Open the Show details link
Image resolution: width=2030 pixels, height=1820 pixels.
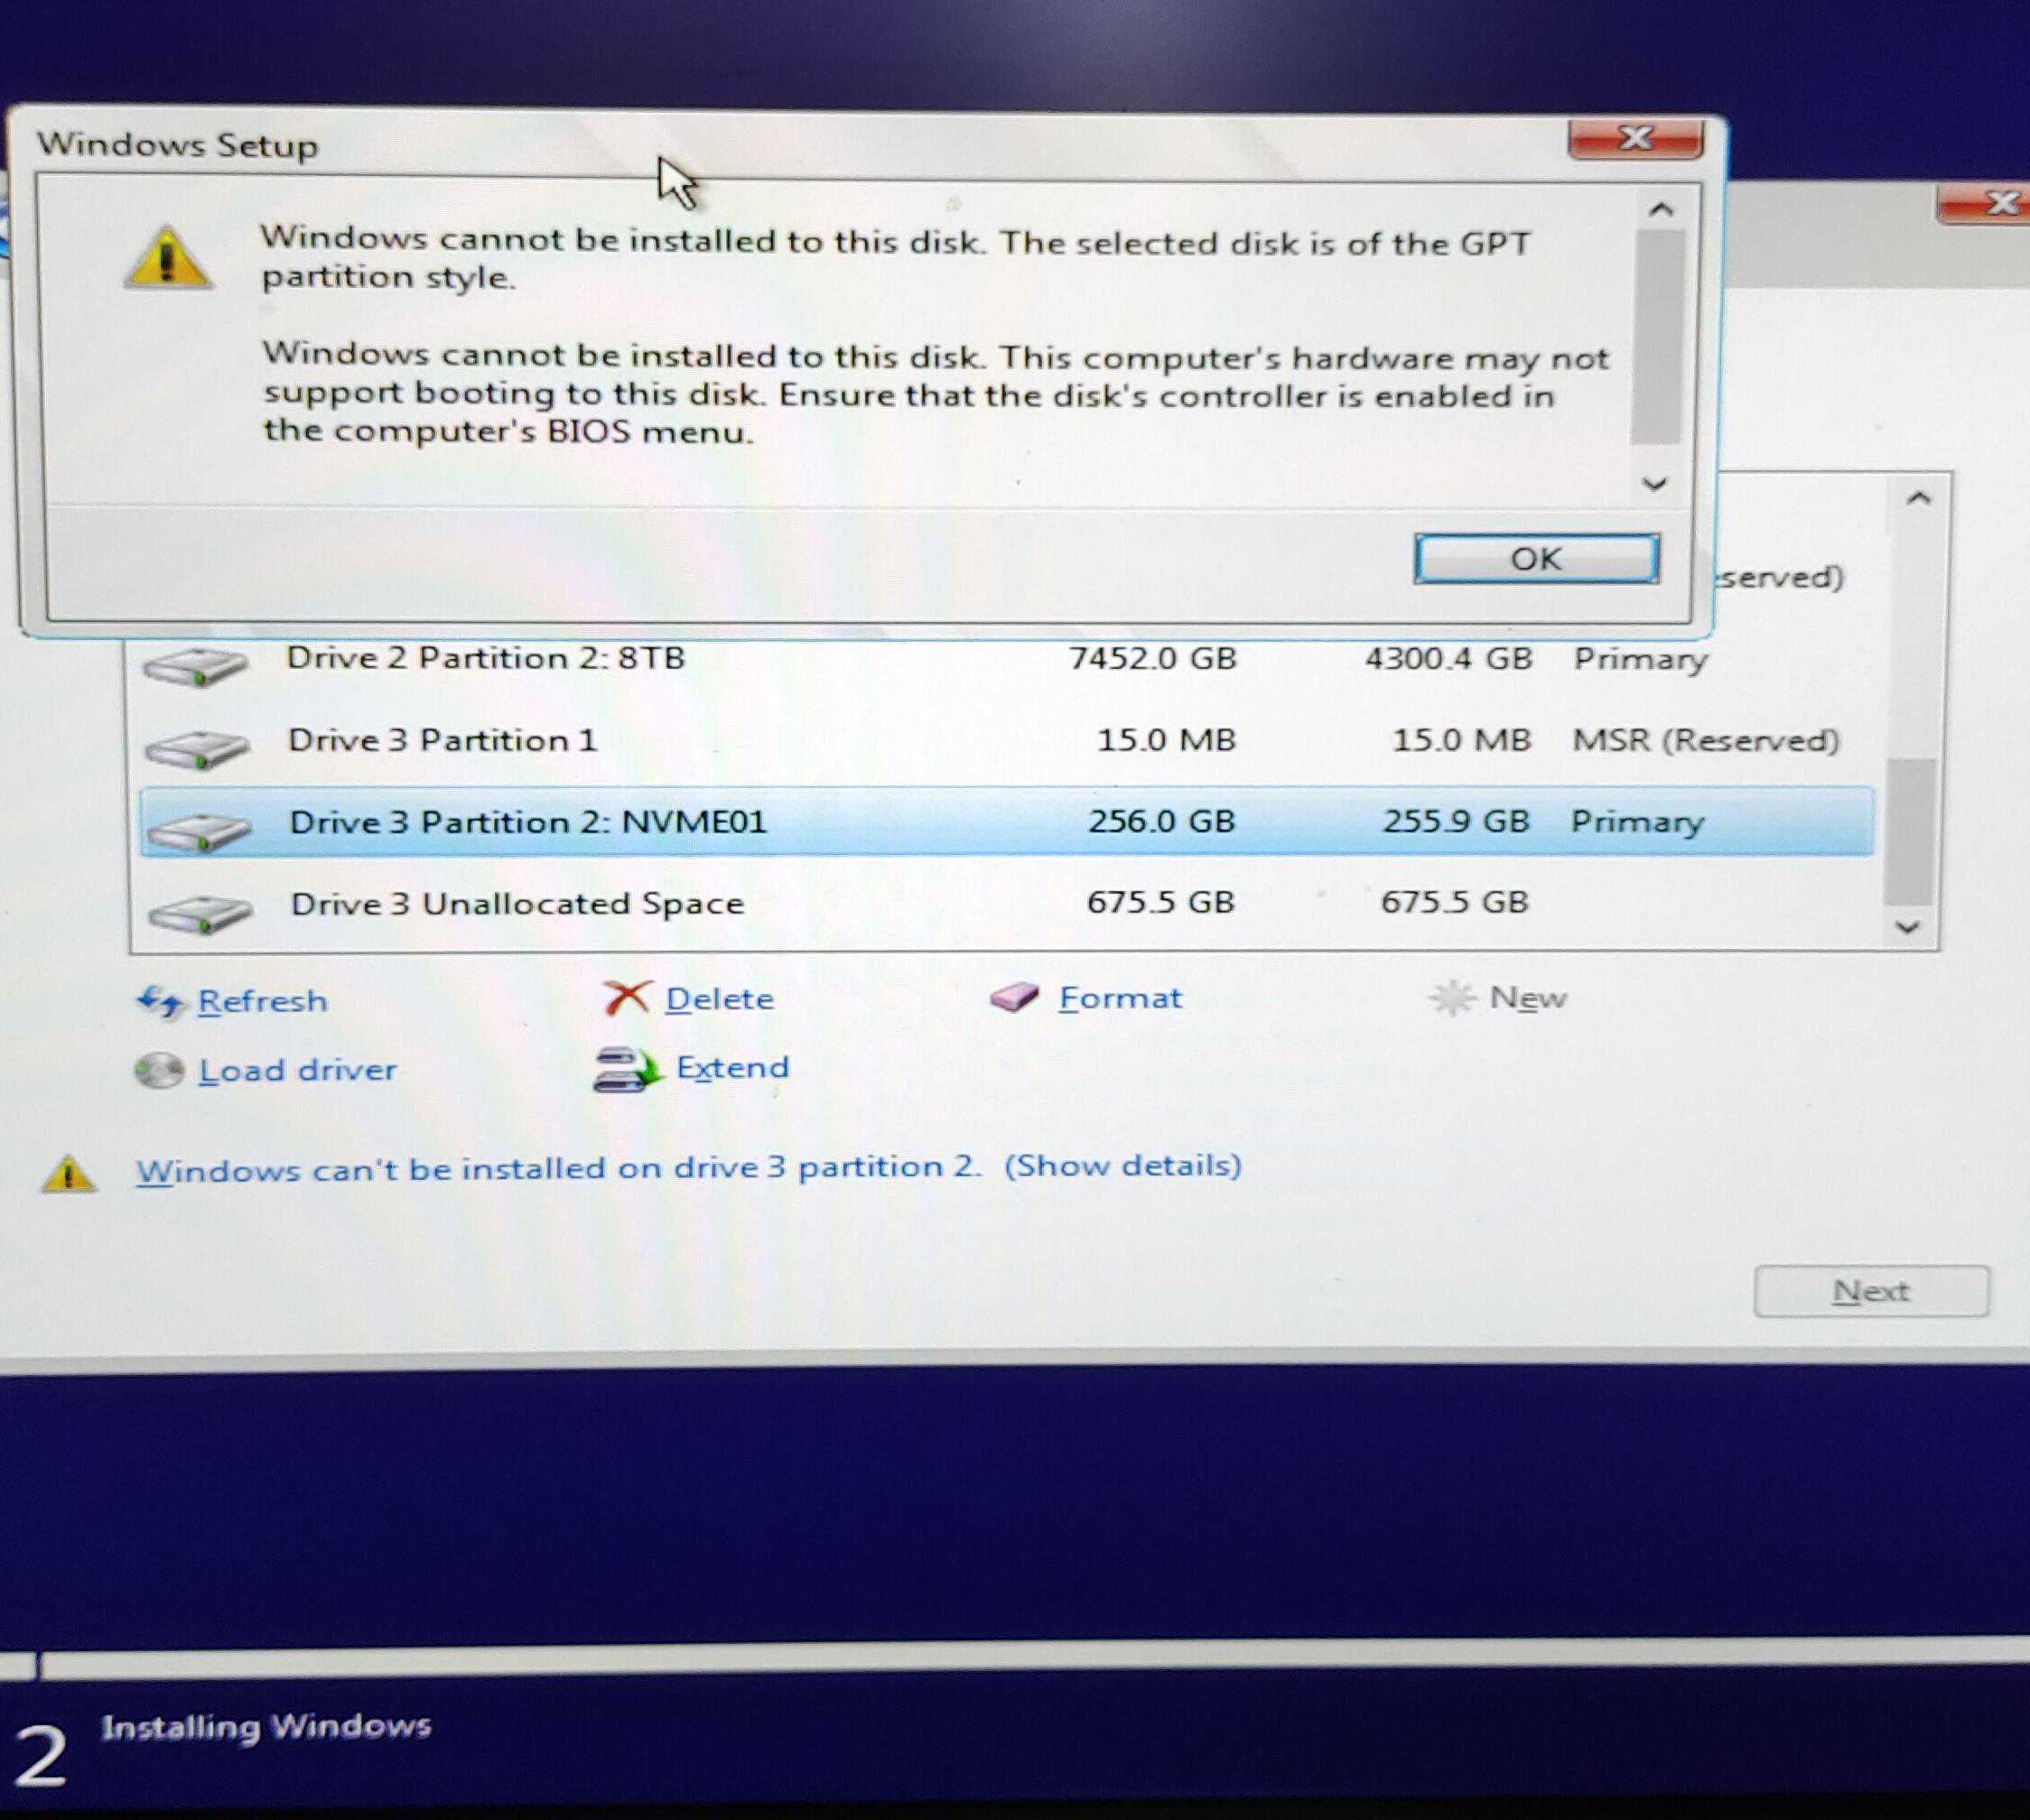tap(1122, 1166)
